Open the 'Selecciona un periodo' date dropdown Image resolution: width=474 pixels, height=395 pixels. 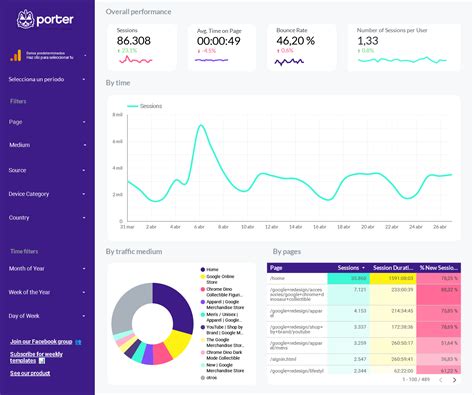coord(47,79)
